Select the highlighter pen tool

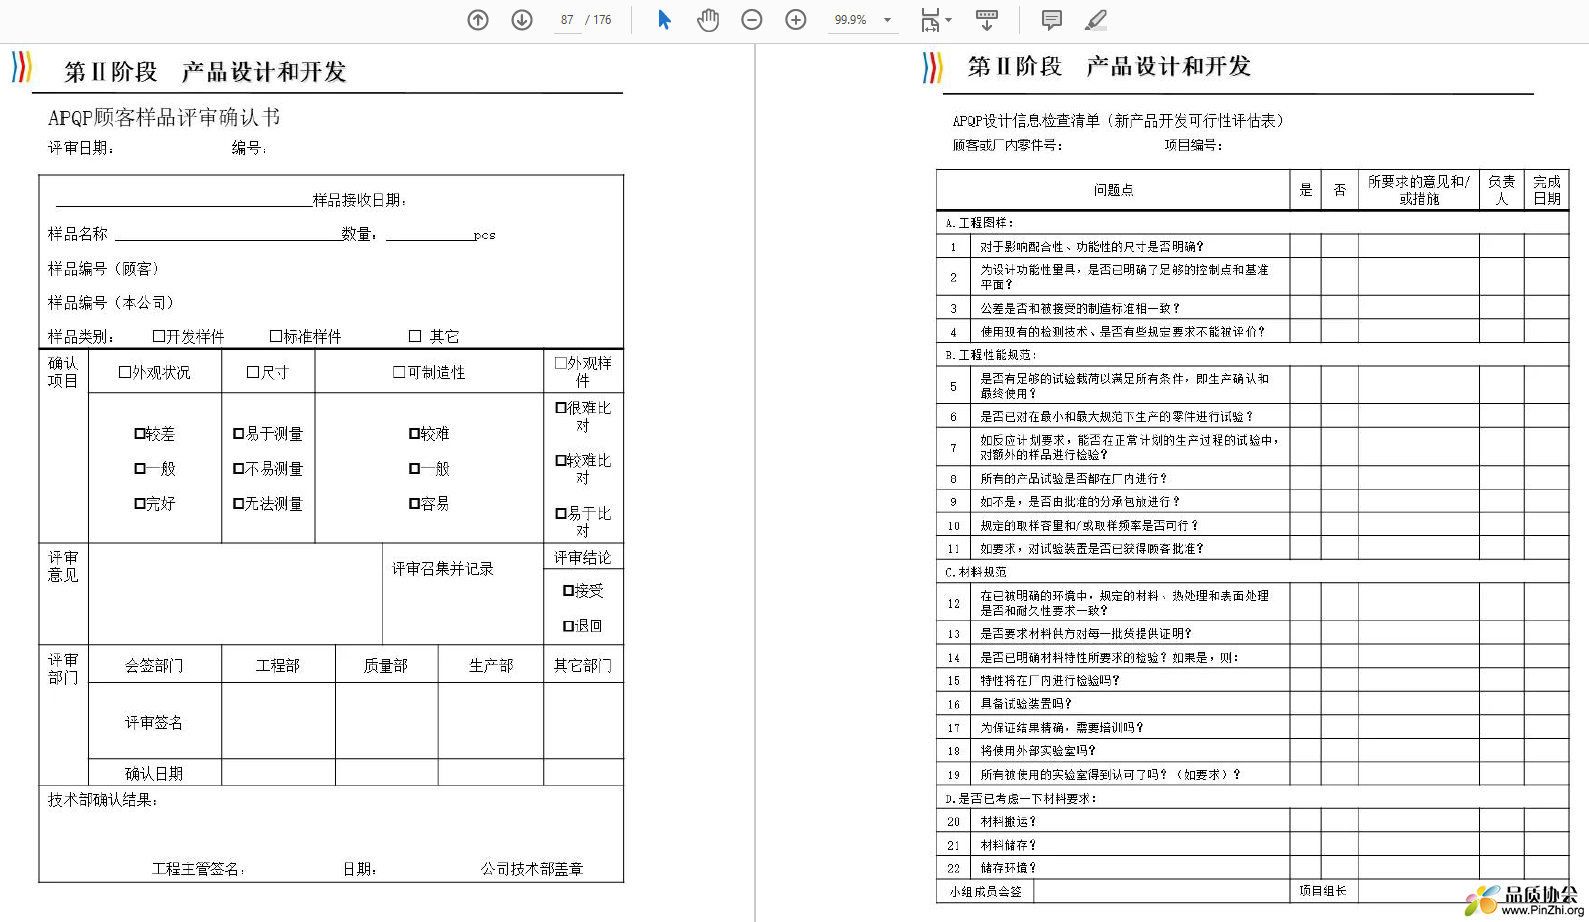click(x=1096, y=20)
